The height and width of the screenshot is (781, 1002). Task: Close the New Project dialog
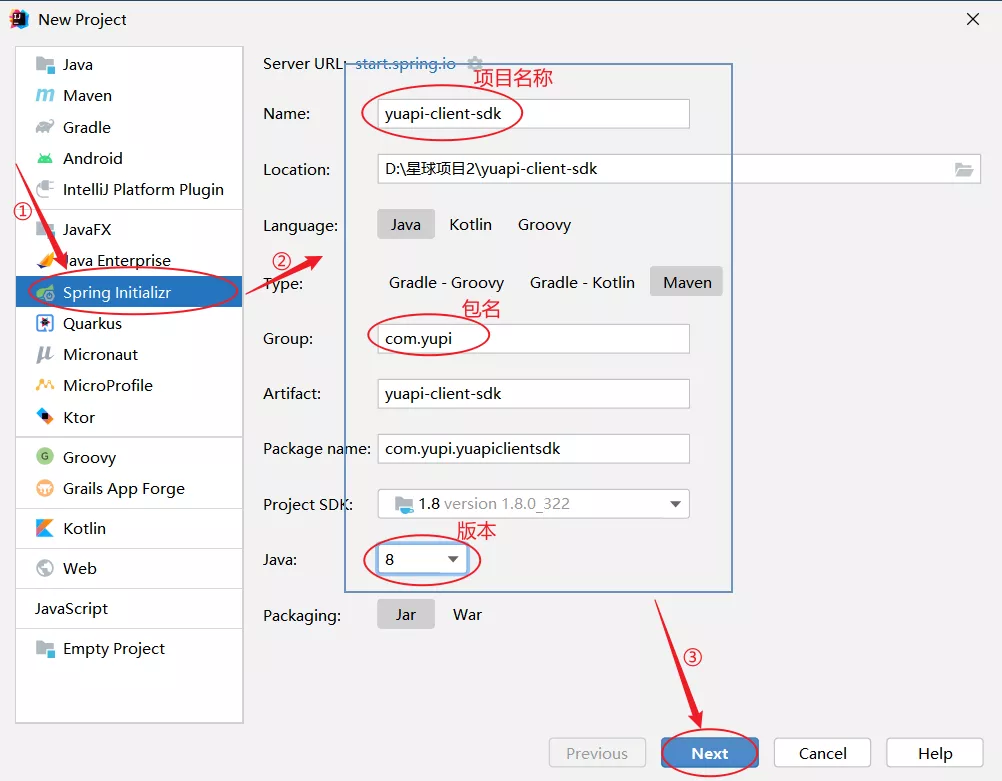(x=973, y=19)
